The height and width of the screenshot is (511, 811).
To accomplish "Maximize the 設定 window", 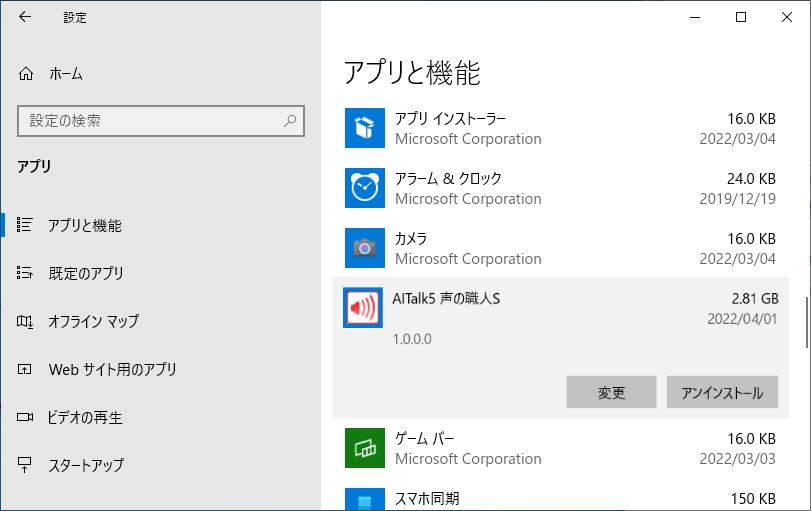I will tap(741, 17).
